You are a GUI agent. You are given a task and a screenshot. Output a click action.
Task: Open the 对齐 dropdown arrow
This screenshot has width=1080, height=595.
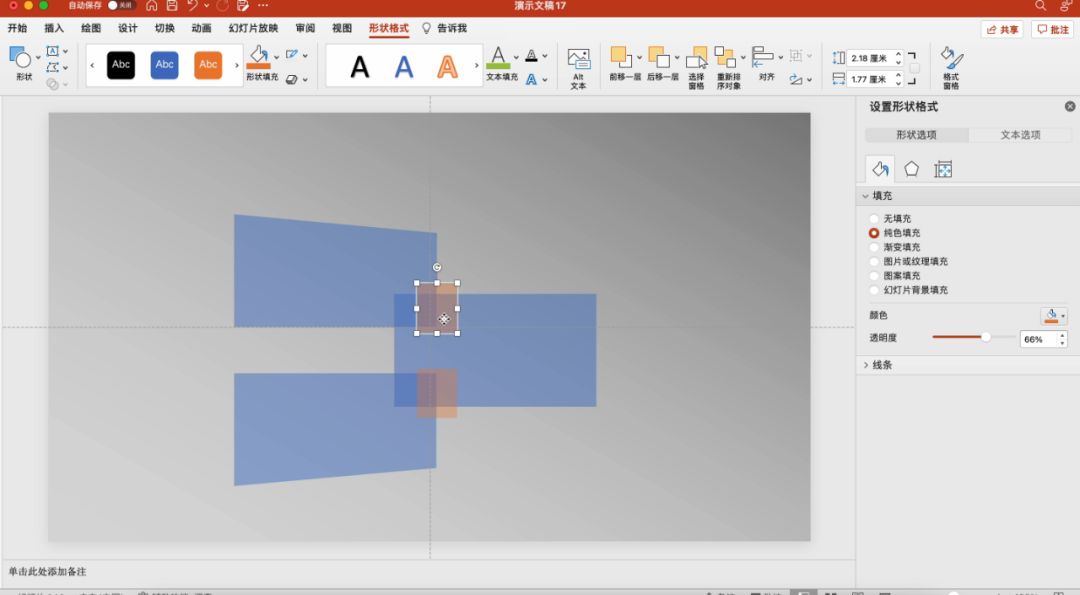tap(780, 57)
